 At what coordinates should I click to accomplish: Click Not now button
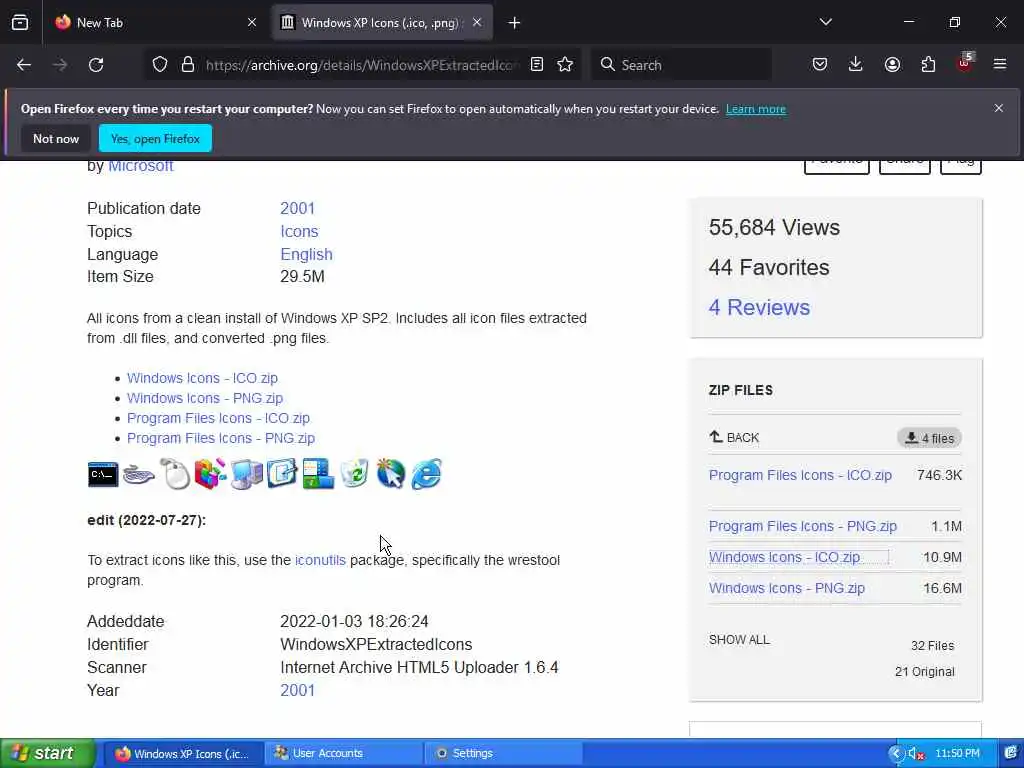[x=56, y=138]
